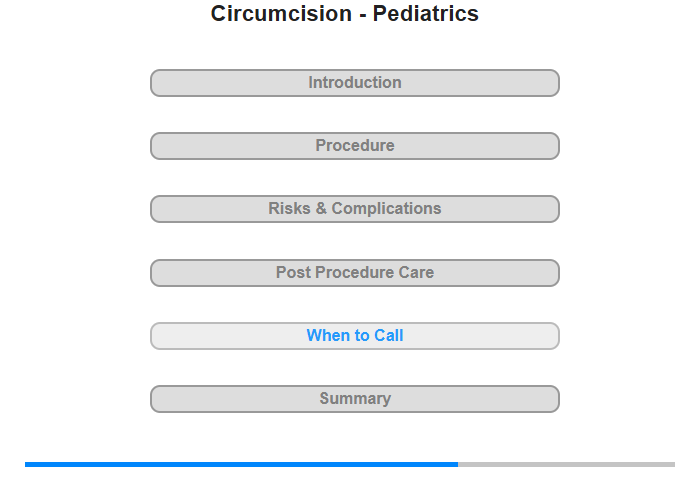The width and height of the screenshot is (700, 480).
Task: Open the Introduction section
Action: [x=355, y=83]
